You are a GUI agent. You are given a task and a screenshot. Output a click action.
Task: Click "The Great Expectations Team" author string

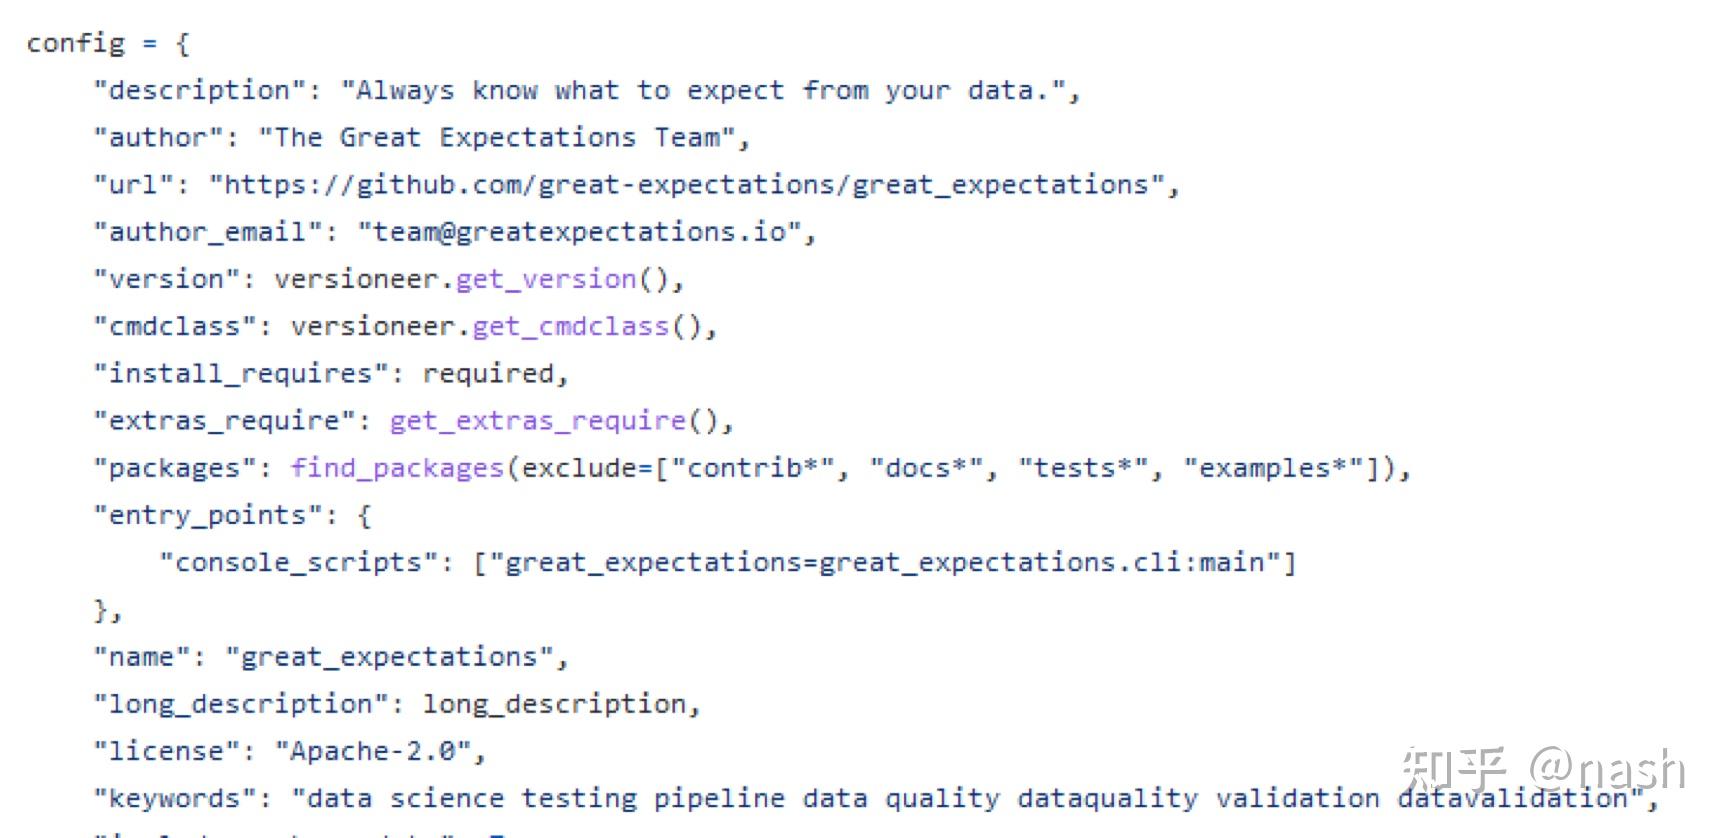pos(496,138)
